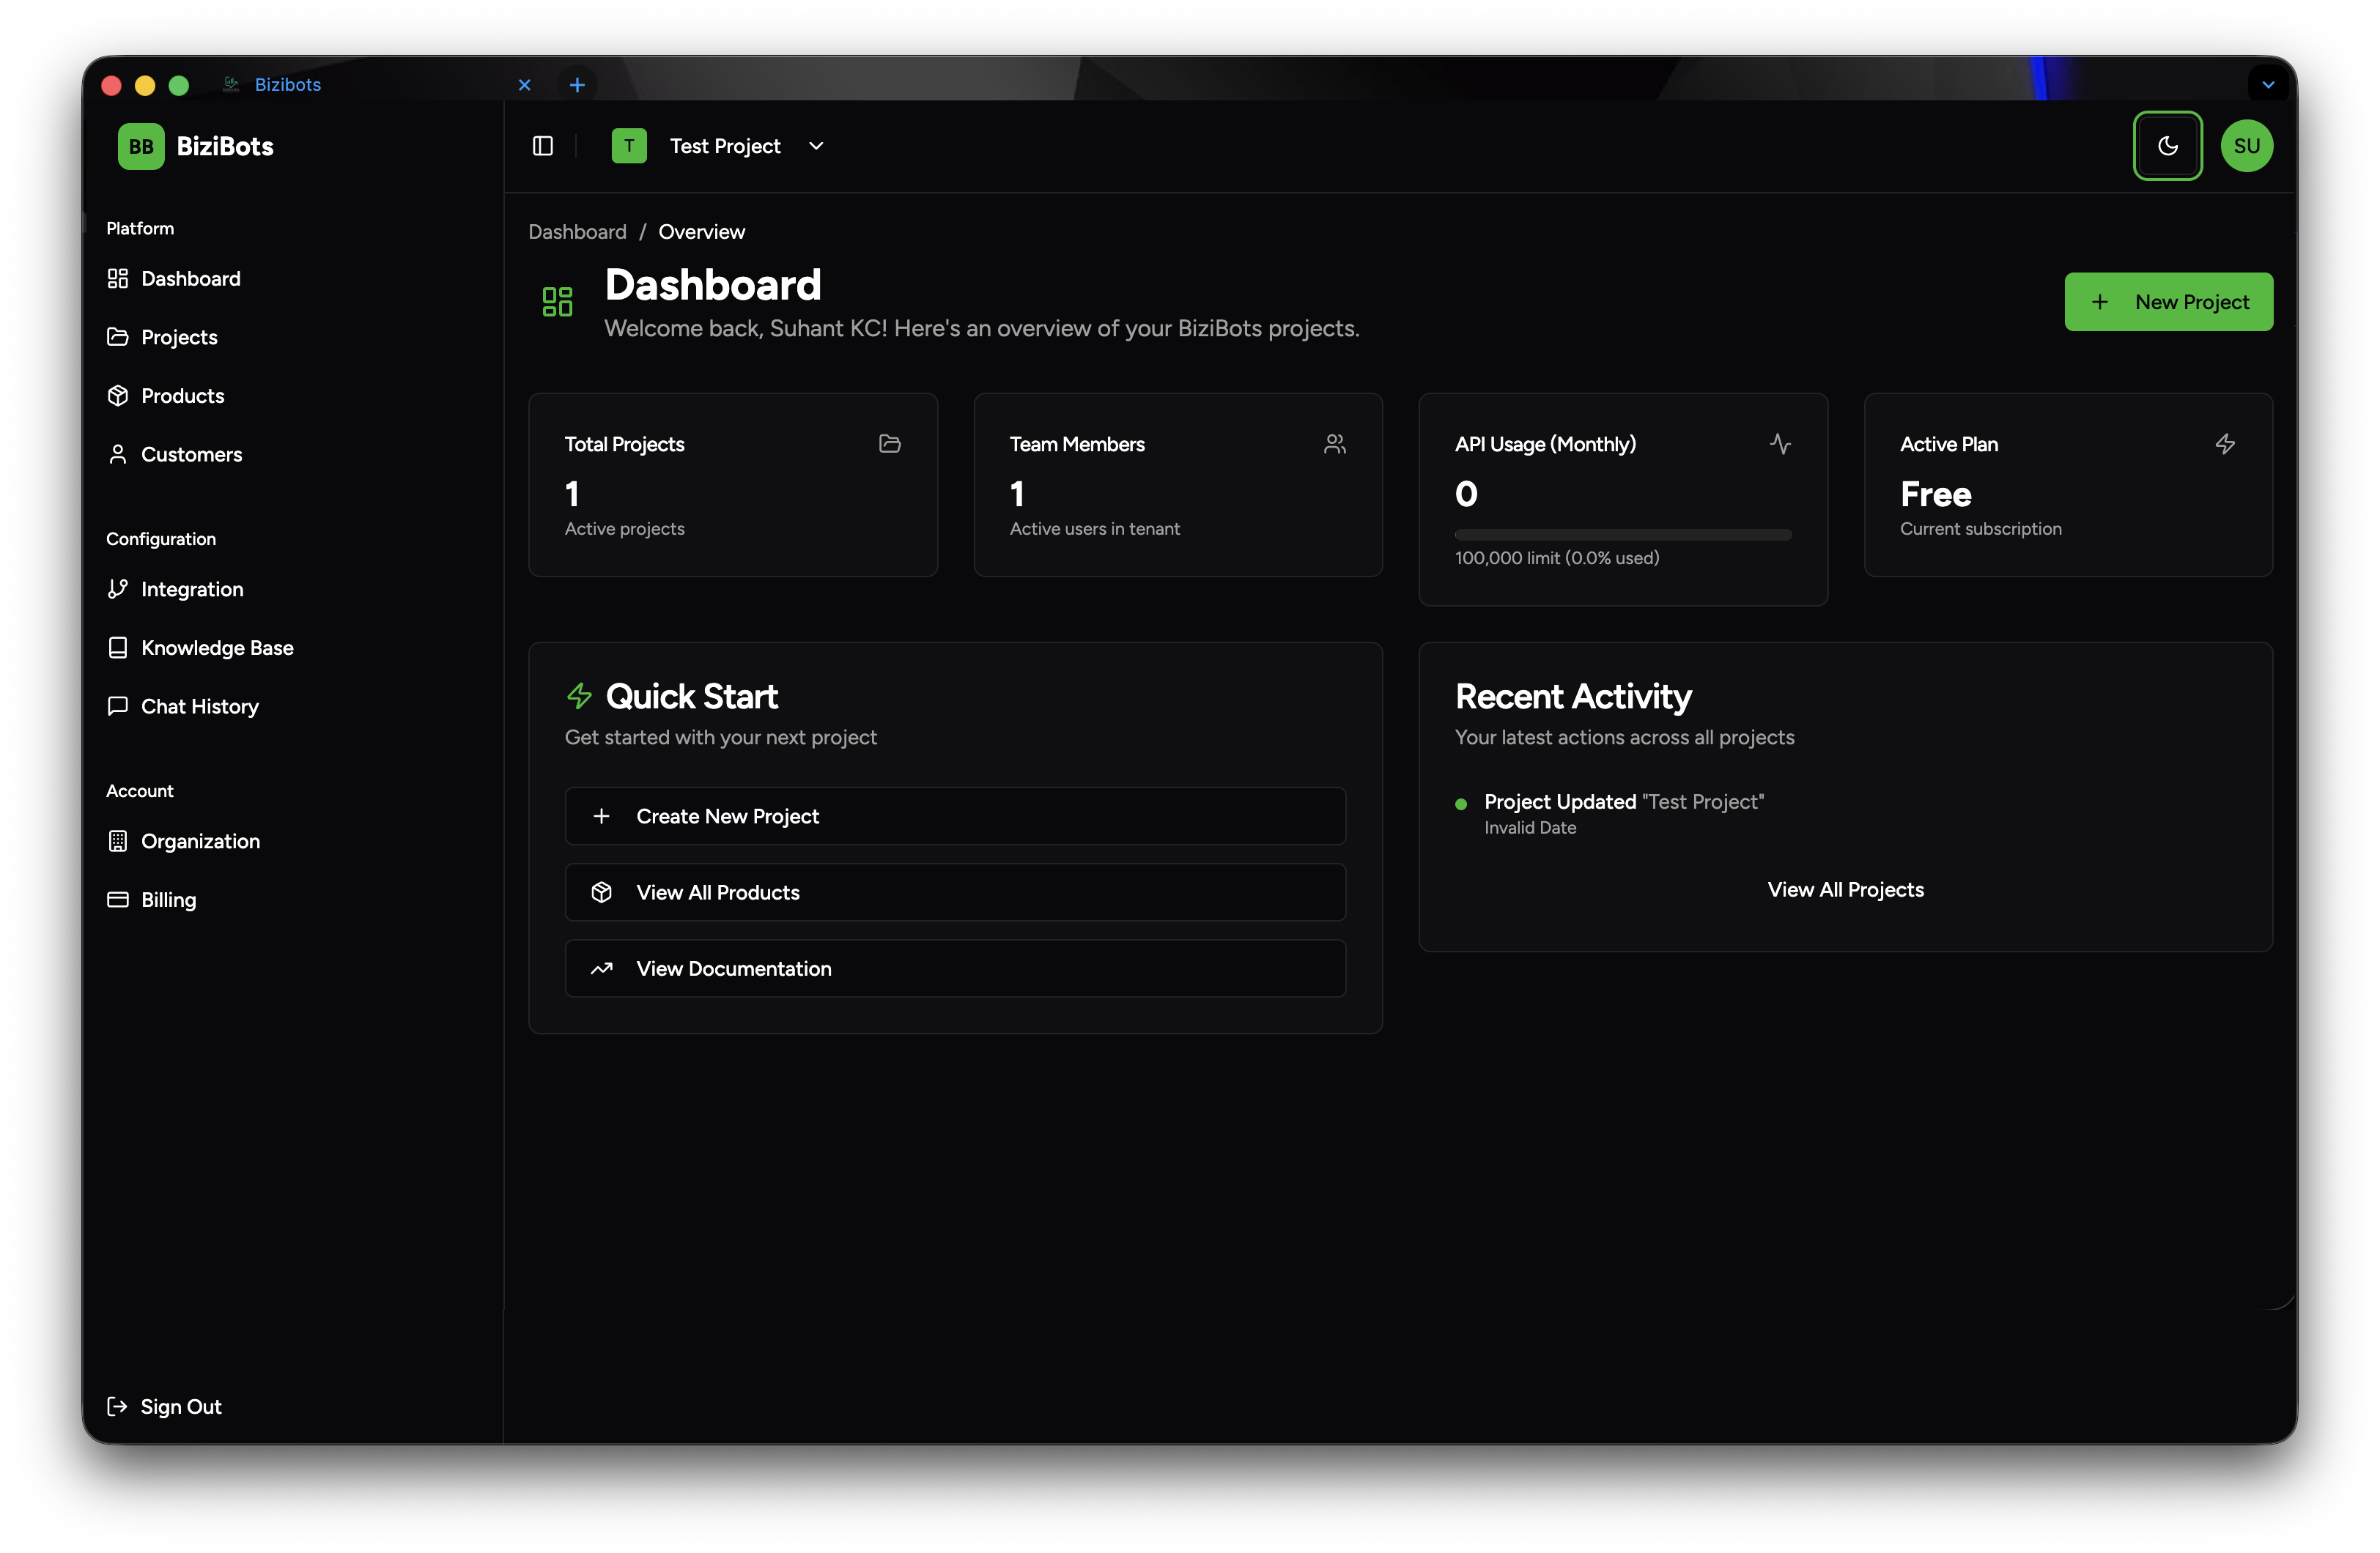Image resolution: width=2380 pixels, height=1553 pixels.
Task: Click the Projects folder icon in sidebar
Action: coord(118,337)
